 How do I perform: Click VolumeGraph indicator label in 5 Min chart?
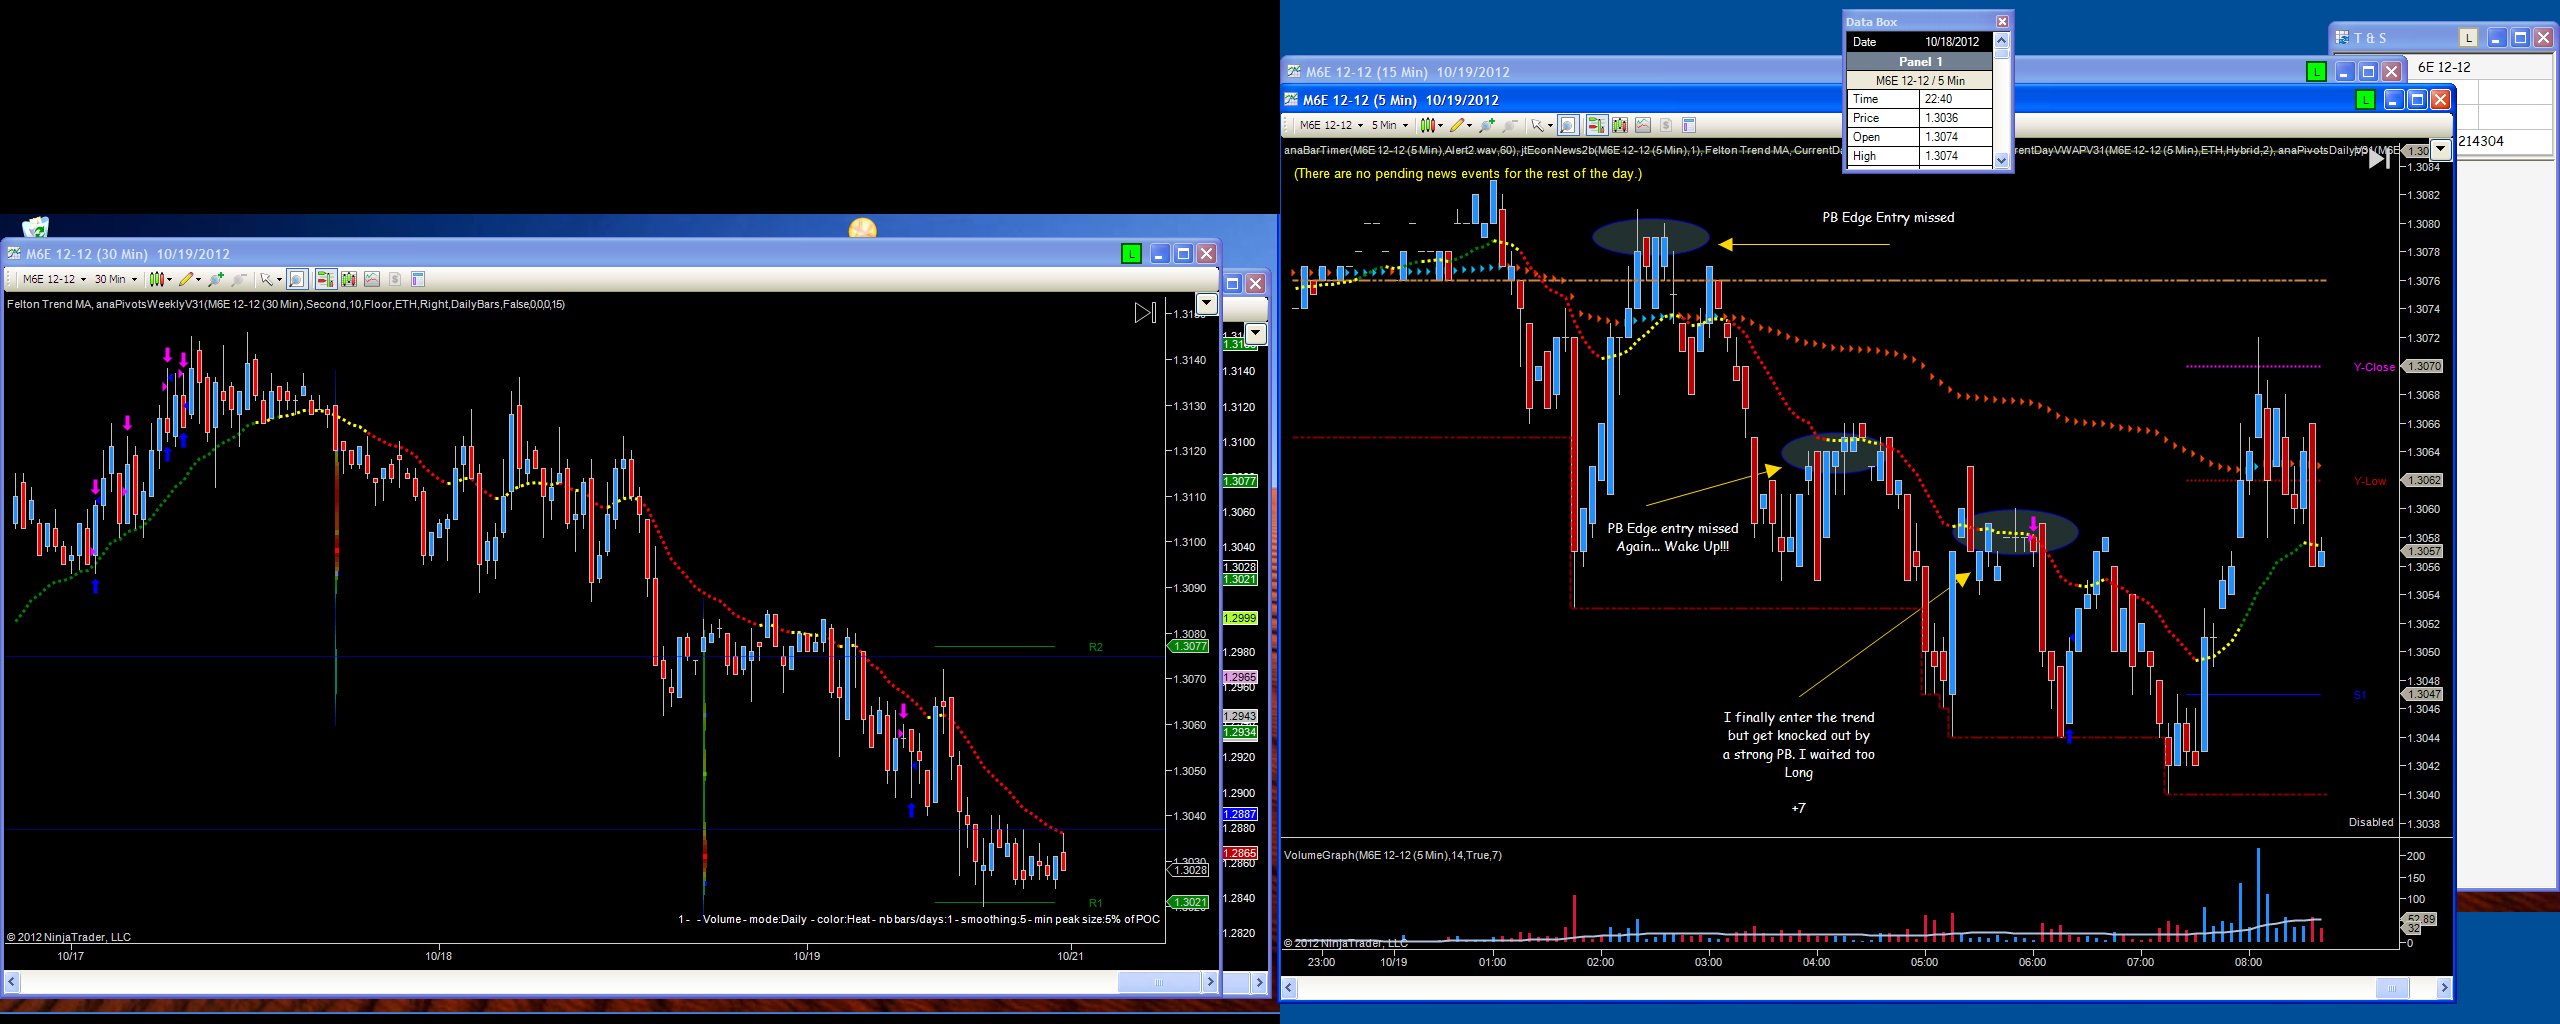tap(1393, 855)
